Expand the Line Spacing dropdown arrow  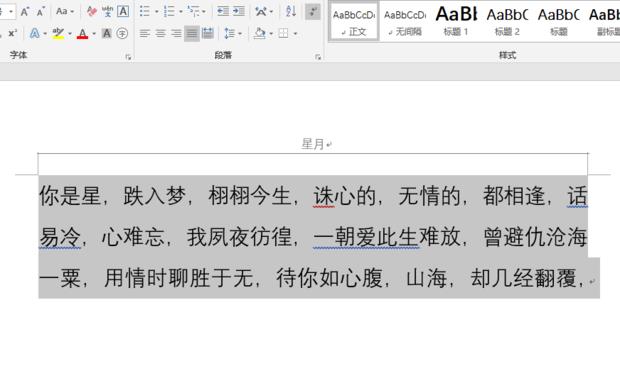240,34
